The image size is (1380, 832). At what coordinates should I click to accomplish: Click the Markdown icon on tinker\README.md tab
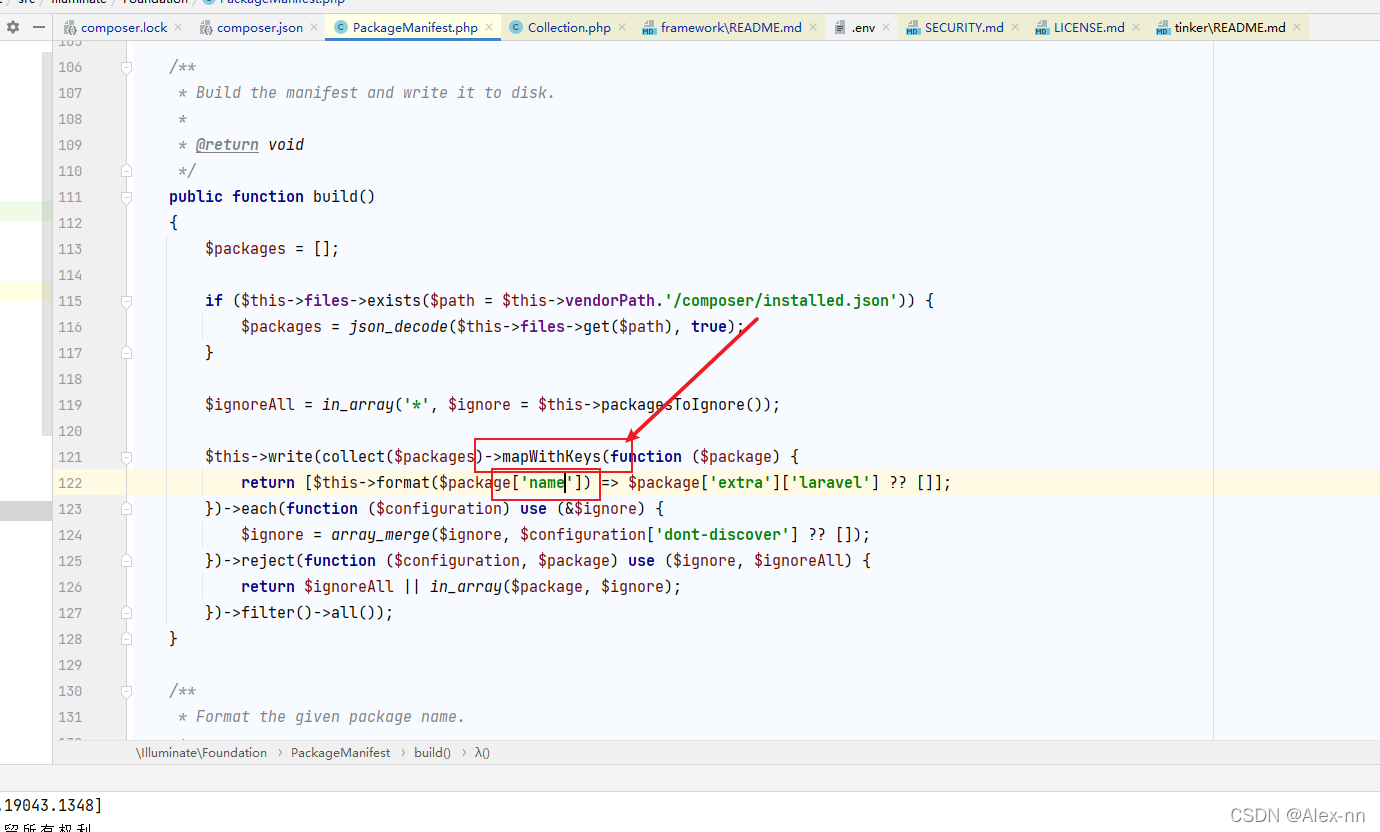(1161, 28)
